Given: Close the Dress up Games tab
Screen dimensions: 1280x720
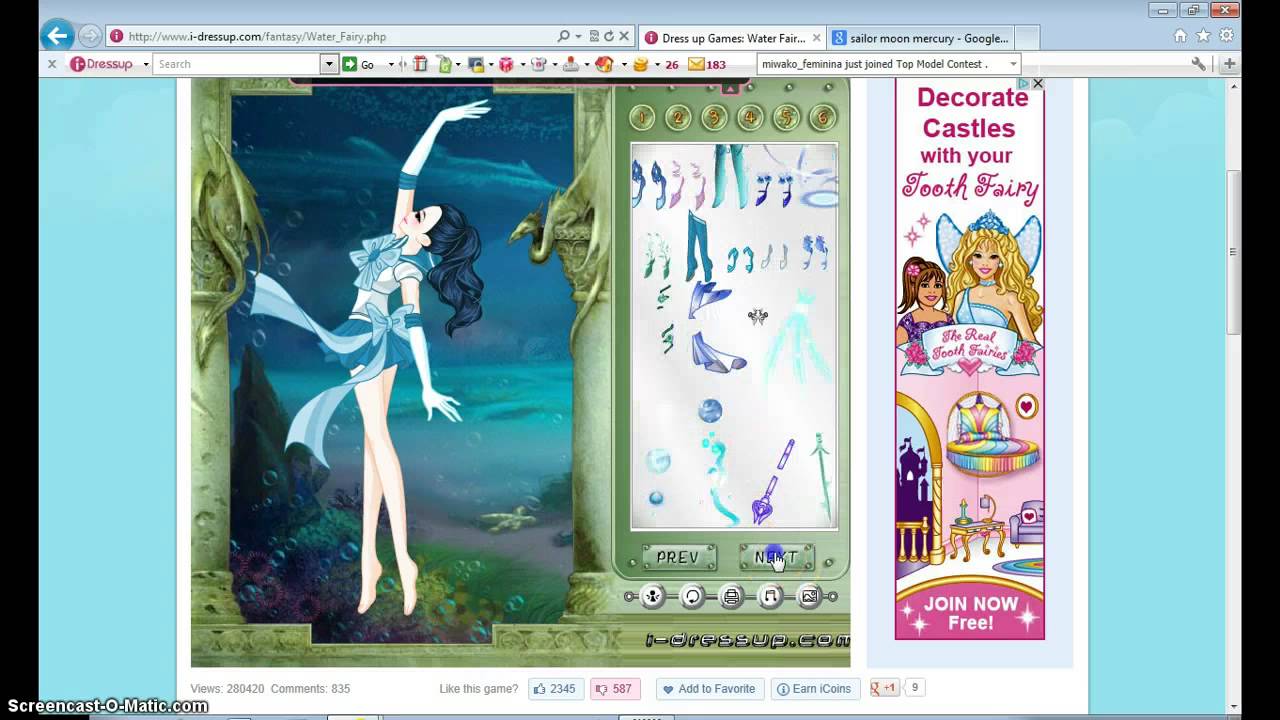Looking at the screenshot, I should coord(816,38).
